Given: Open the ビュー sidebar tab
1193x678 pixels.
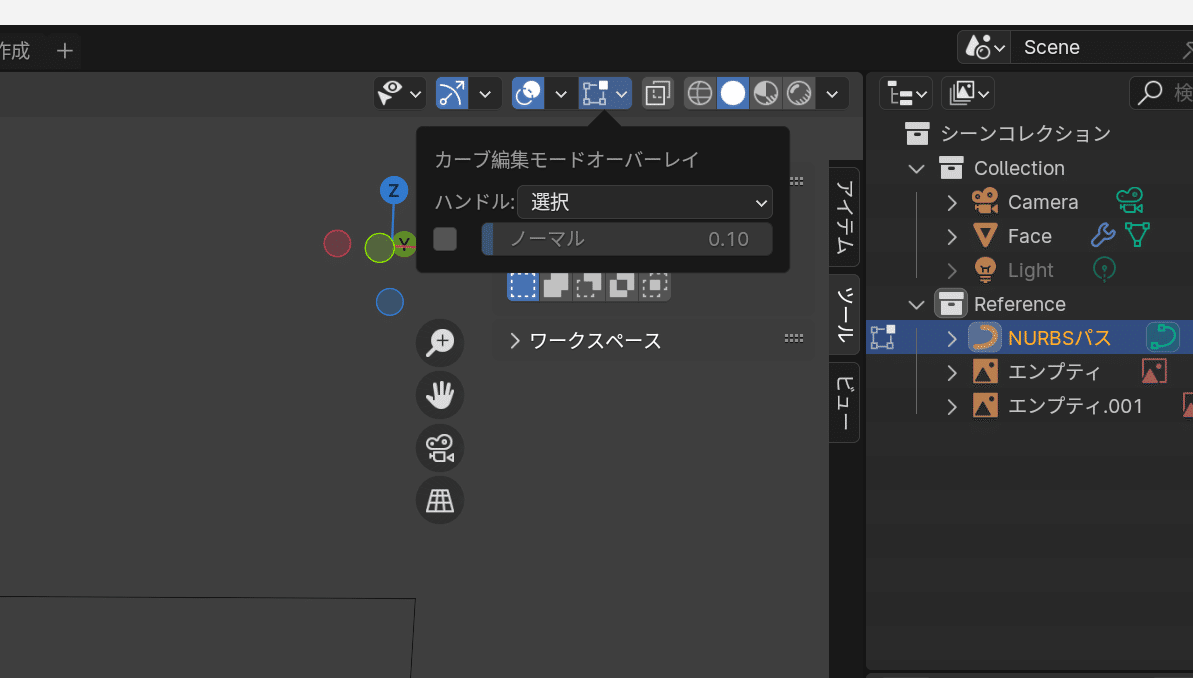Looking at the screenshot, I should 845,403.
